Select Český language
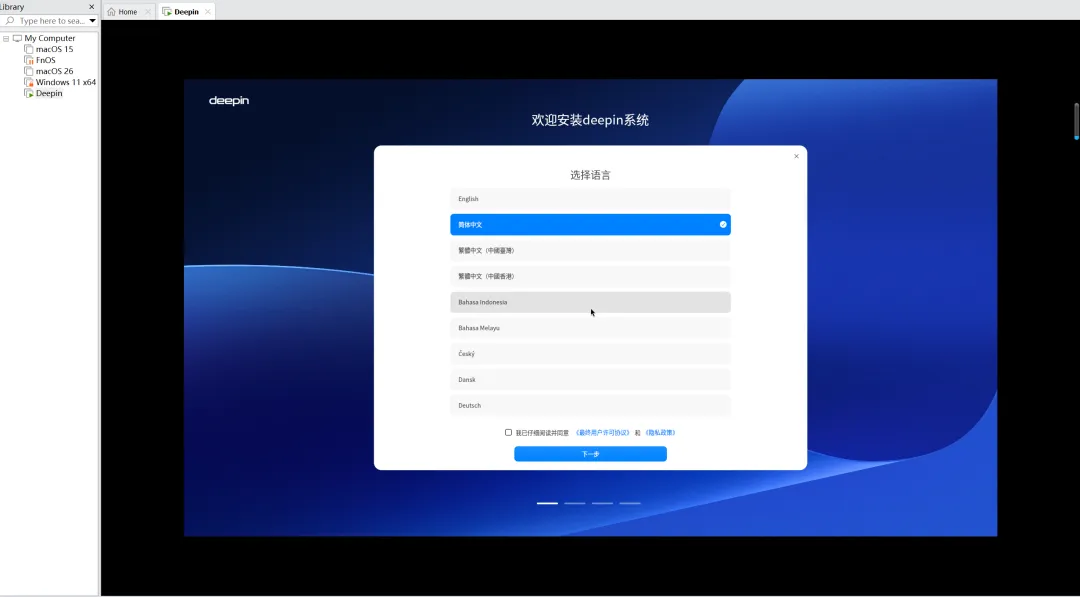The image size is (1080, 597). 590,354
